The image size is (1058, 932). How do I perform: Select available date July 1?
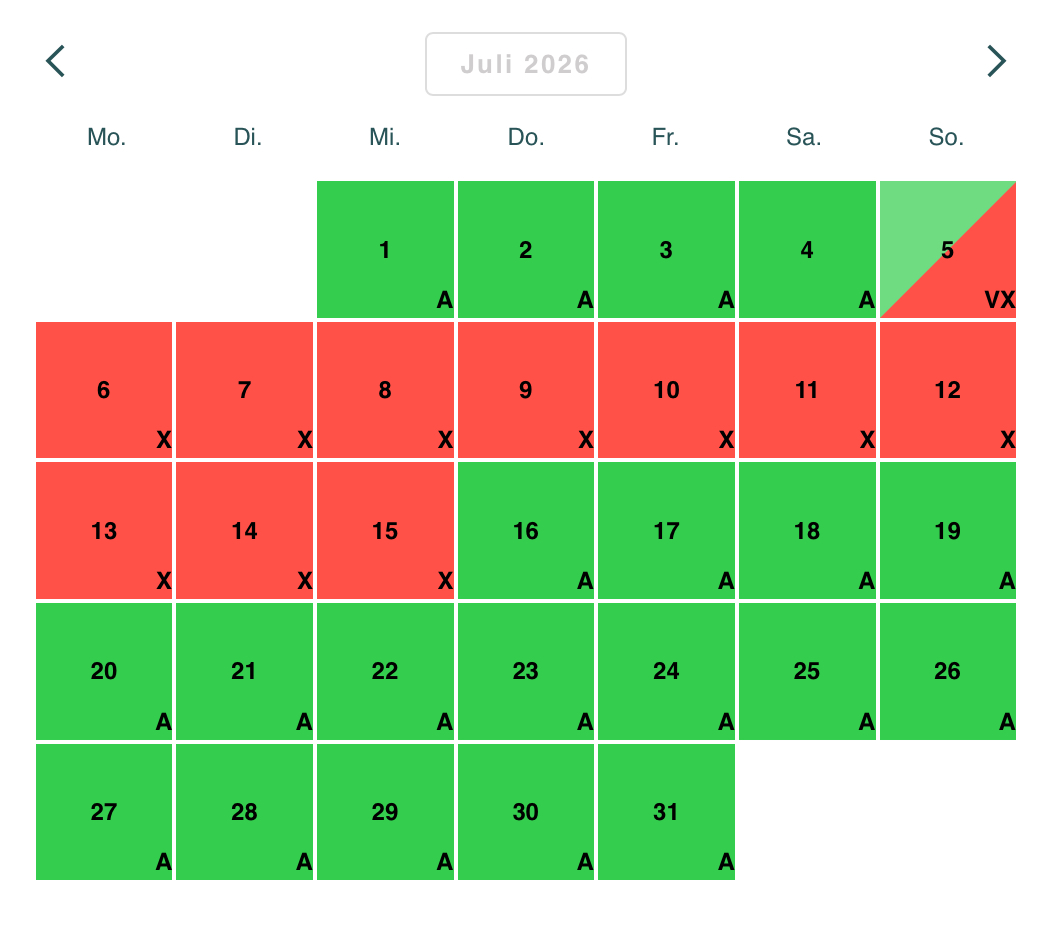tap(385, 249)
